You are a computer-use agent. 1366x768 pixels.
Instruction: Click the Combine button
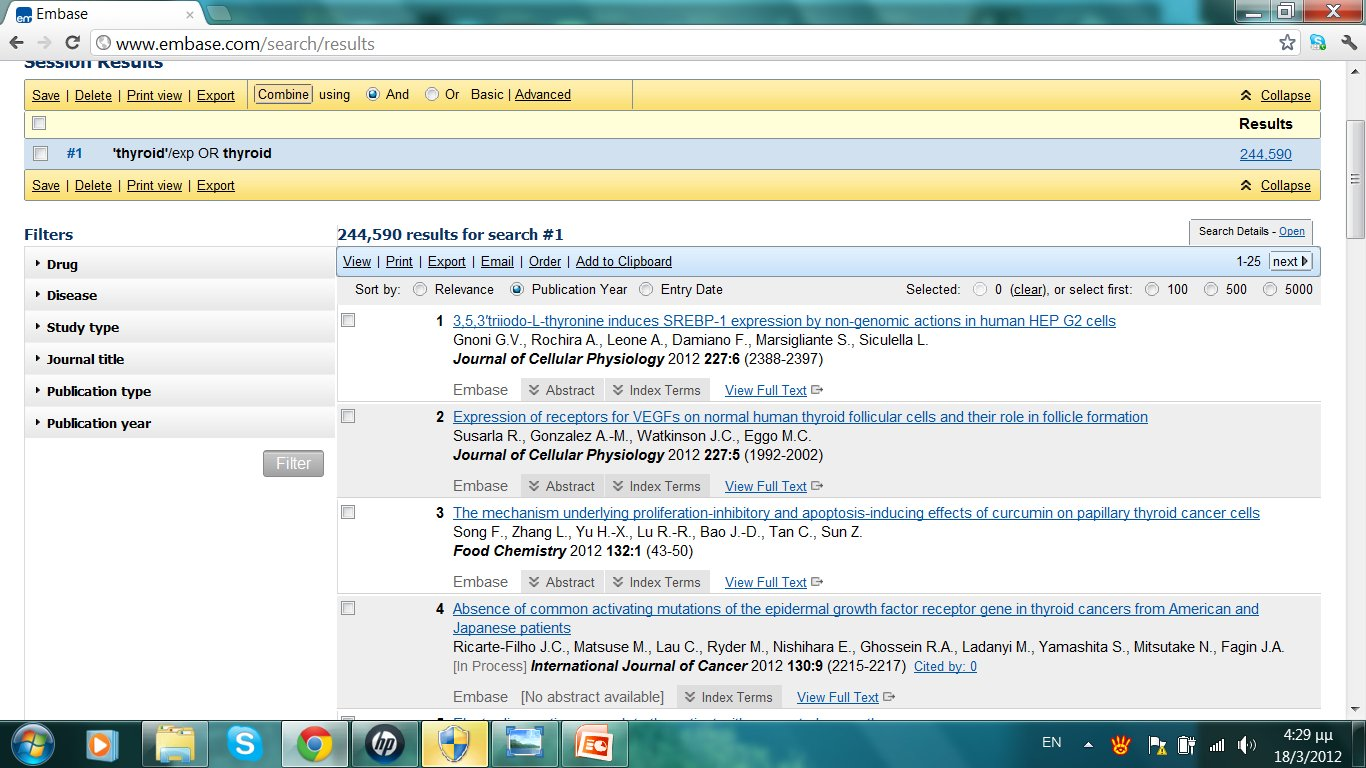coord(283,94)
